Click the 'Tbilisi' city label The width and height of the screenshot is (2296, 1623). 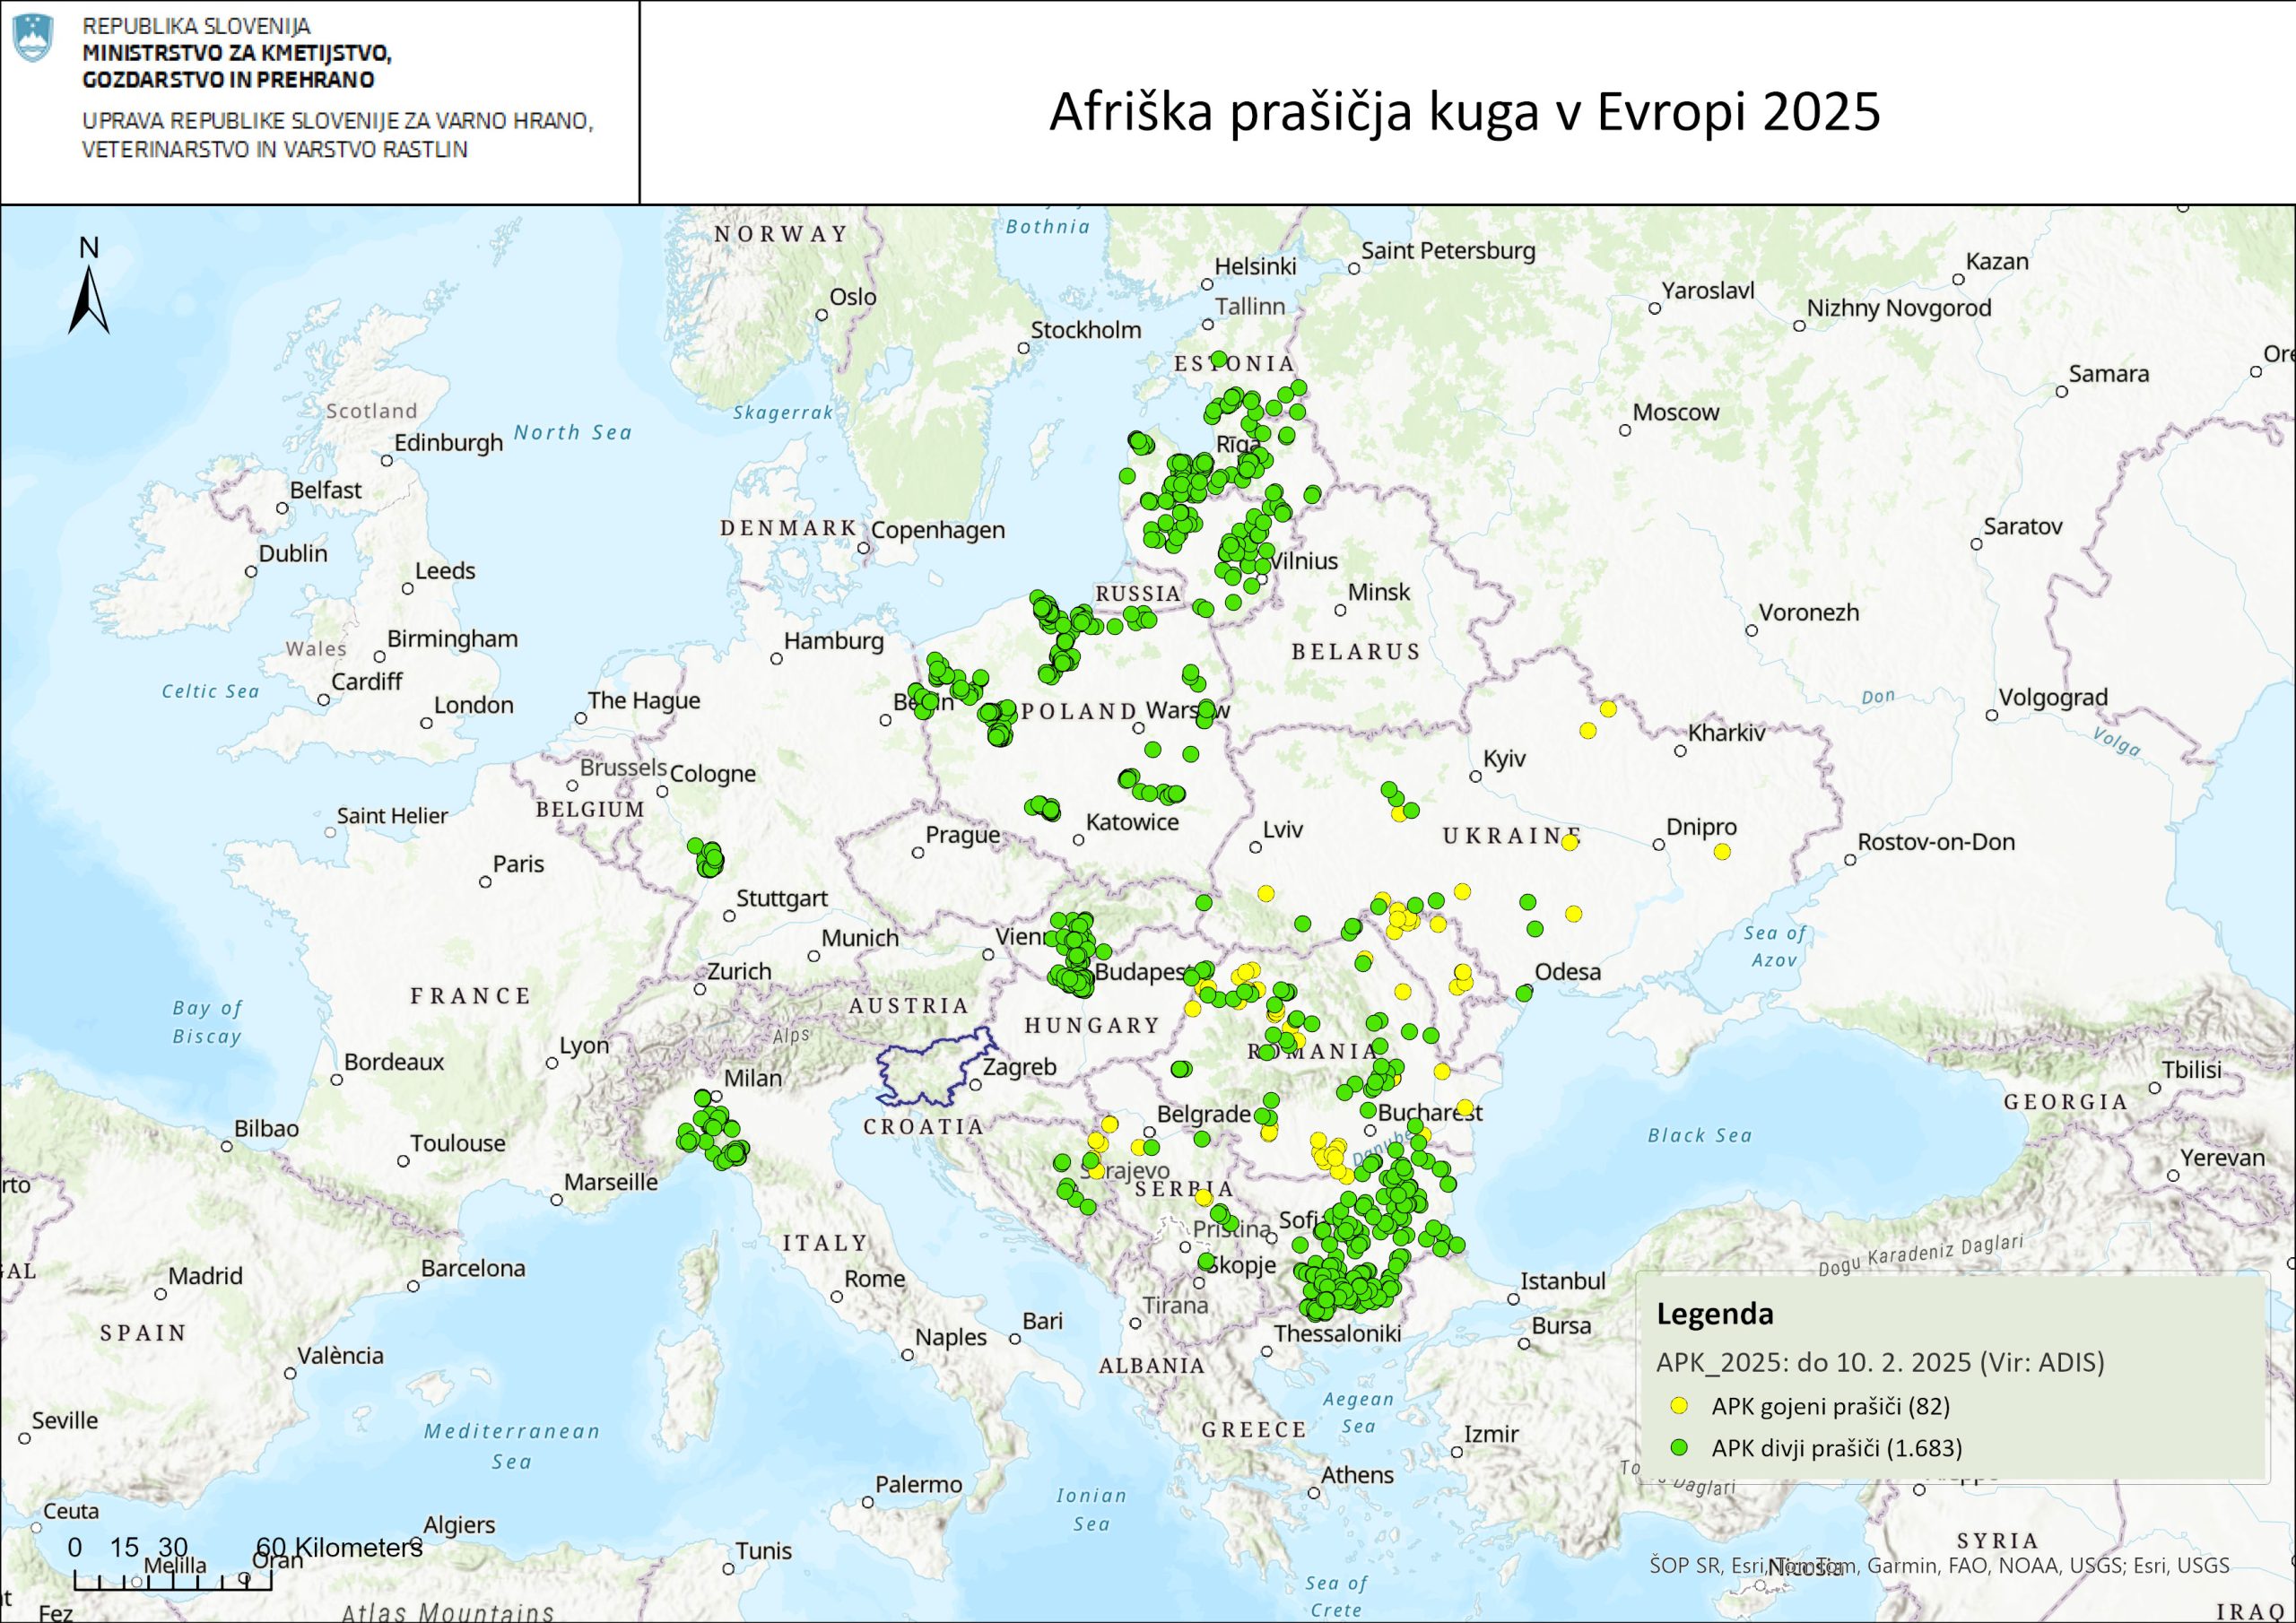[x=2192, y=1069]
